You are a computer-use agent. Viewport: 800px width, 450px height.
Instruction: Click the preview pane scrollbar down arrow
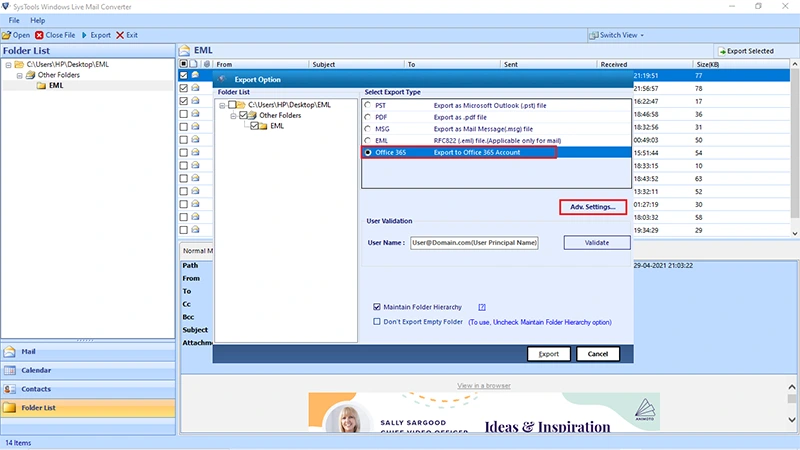click(792, 420)
